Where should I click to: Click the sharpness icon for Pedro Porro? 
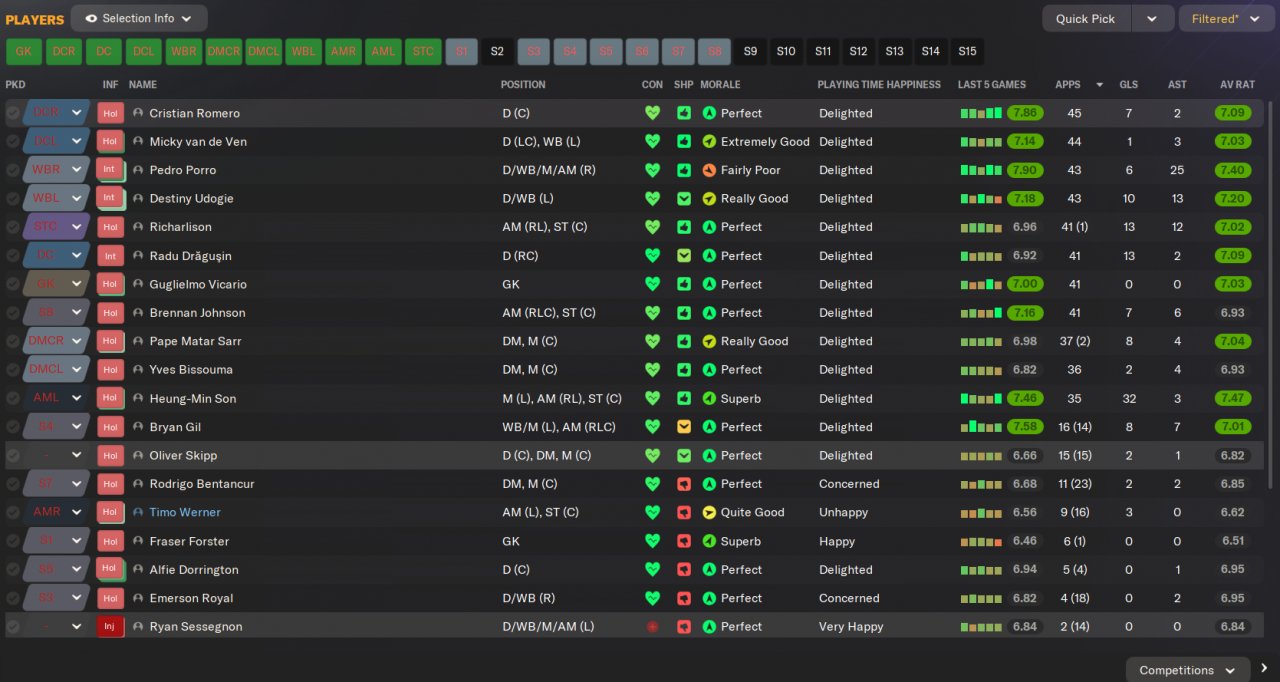(x=684, y=170)
